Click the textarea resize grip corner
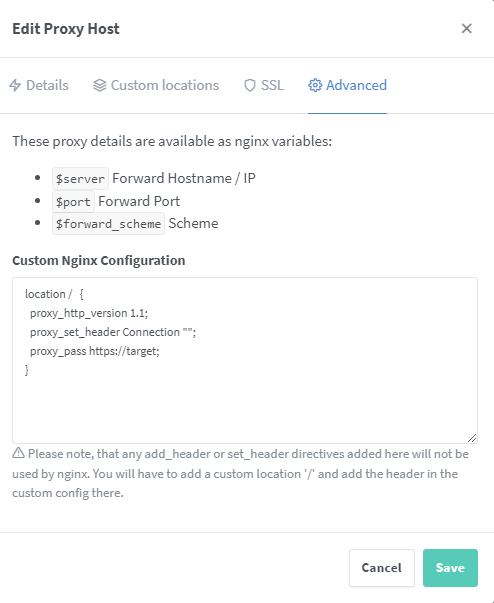This screenshot has height=603, width=494. click(472, 438)
